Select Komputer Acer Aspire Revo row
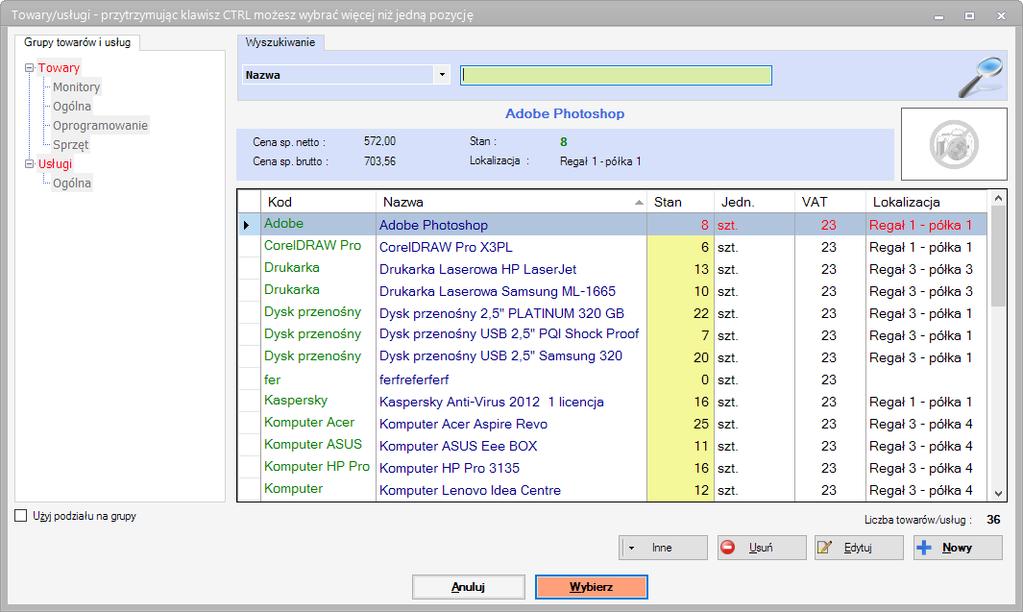This screenshot has height=612, width=1023. pos(612,424)
